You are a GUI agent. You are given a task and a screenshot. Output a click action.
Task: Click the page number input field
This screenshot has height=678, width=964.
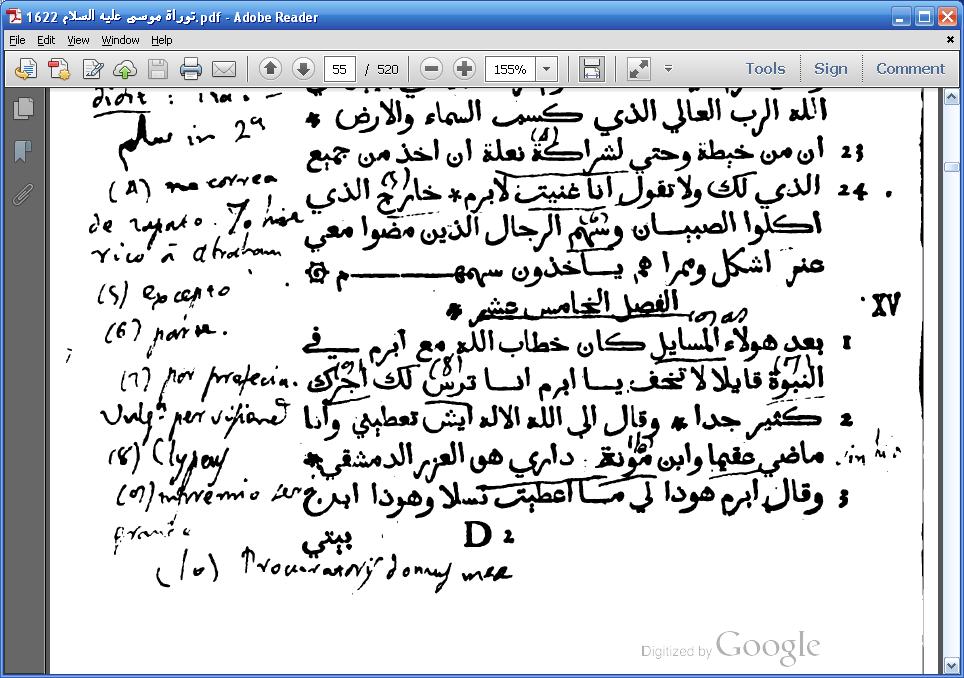(340, 69)
